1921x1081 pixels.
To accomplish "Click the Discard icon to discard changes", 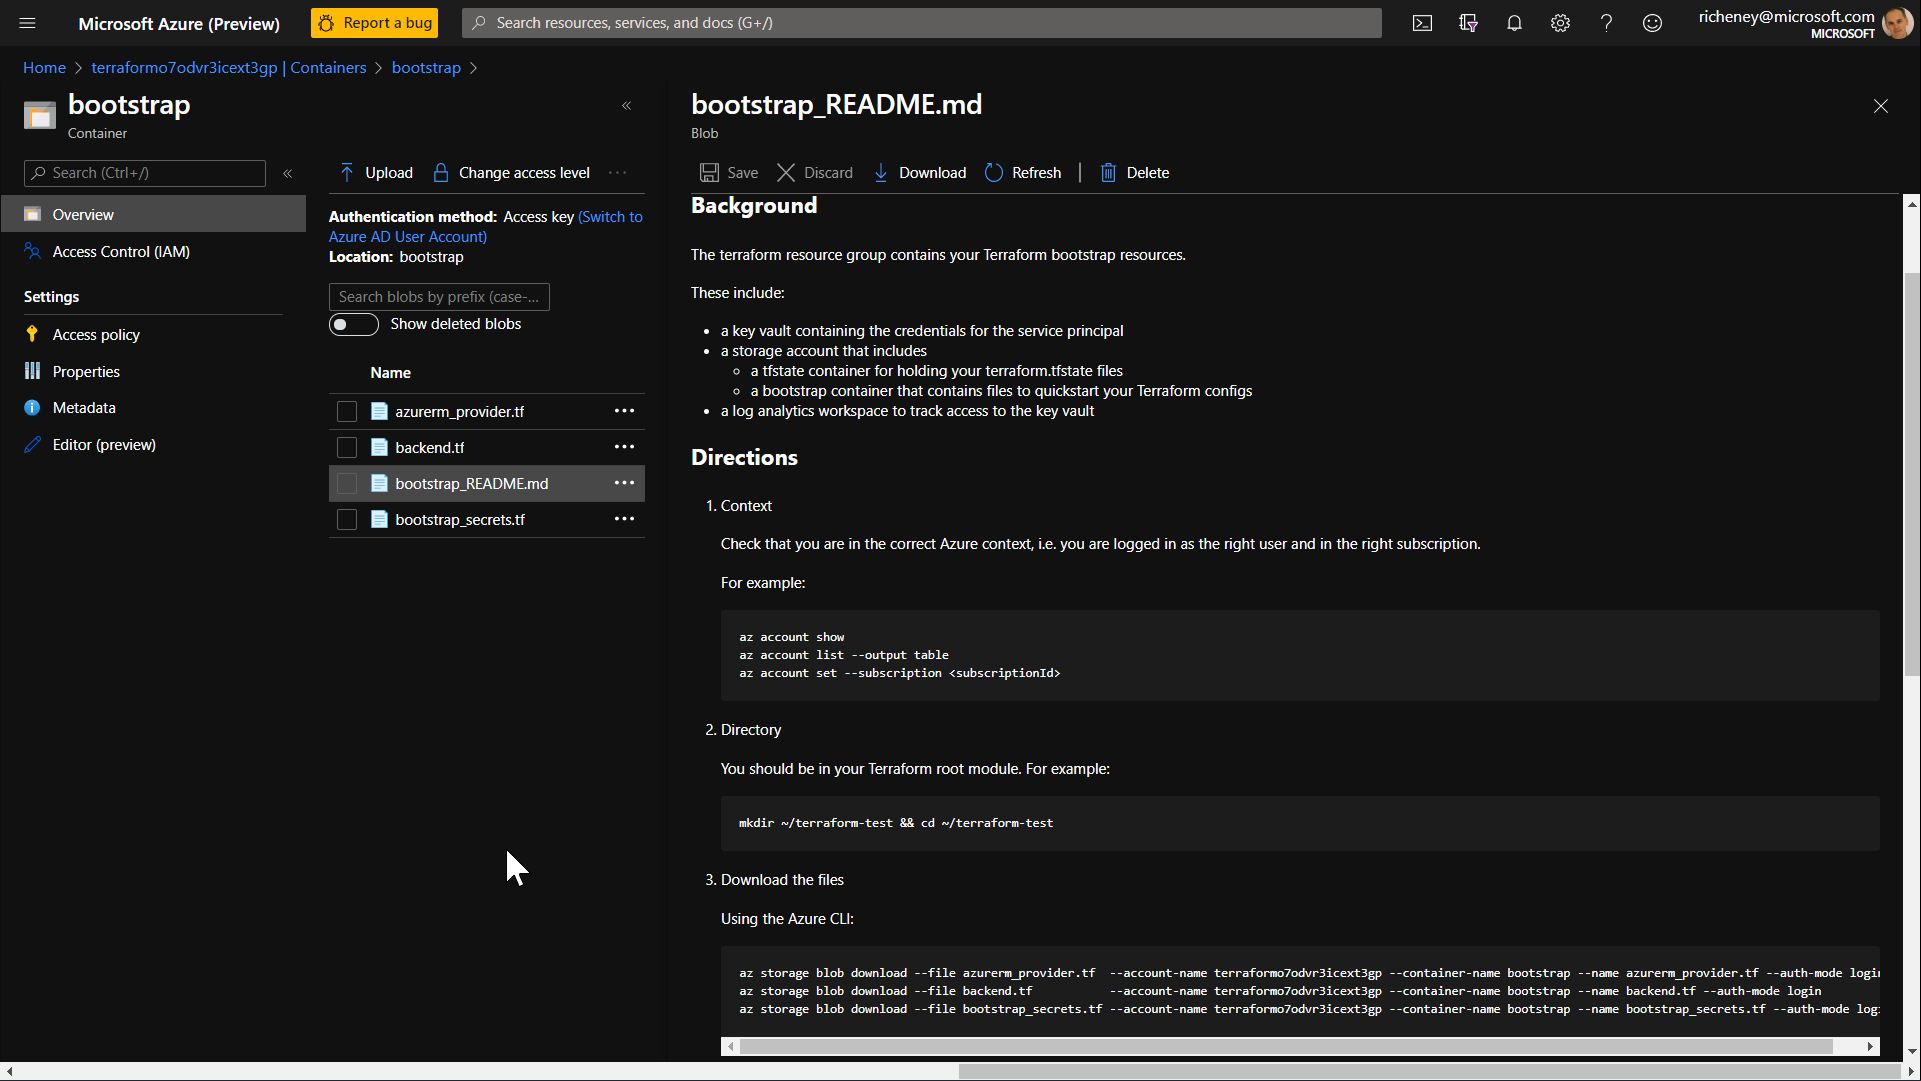I will [x=786, y=173].
